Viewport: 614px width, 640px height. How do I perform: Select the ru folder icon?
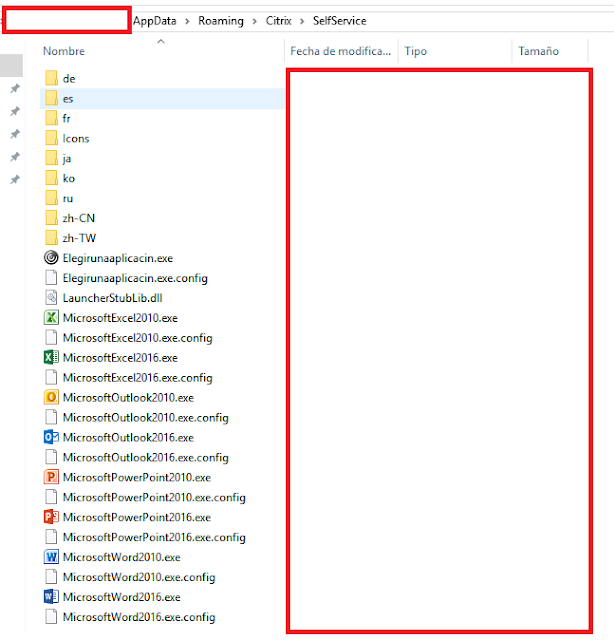pyautogui.click(x=51, y=198)
